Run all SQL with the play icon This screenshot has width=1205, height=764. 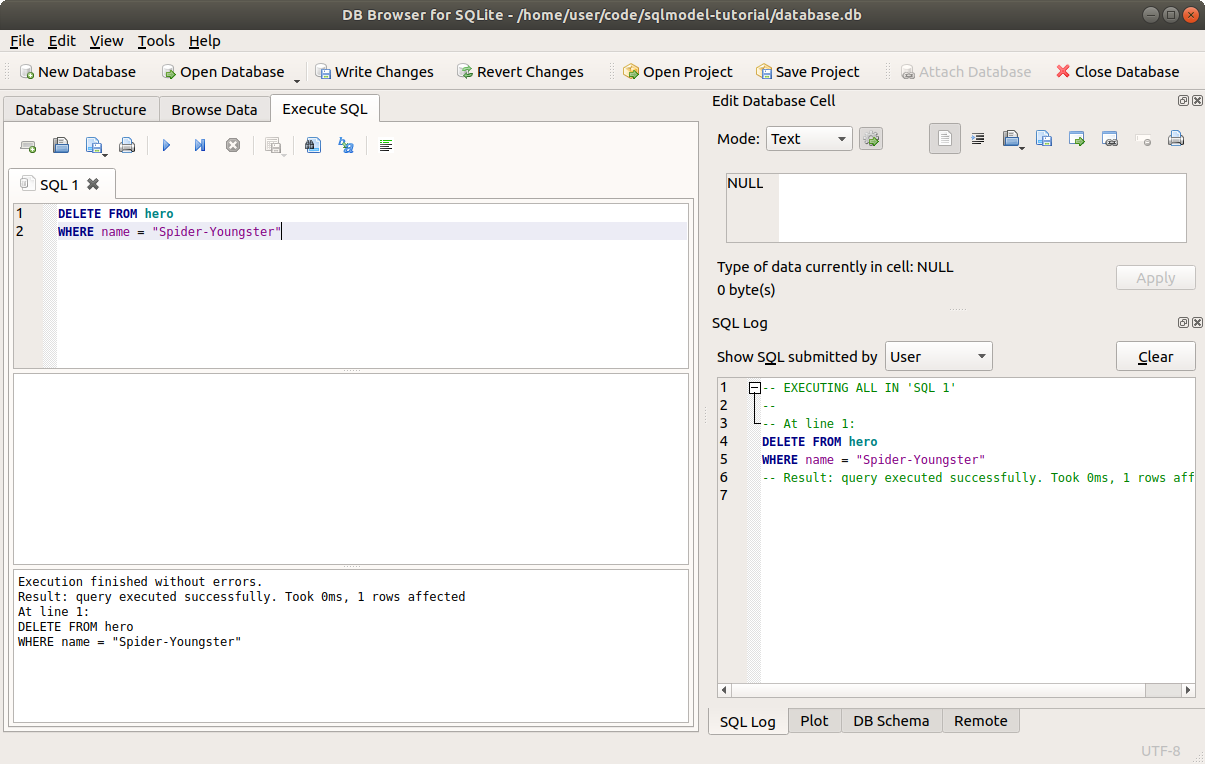point(166,146)
